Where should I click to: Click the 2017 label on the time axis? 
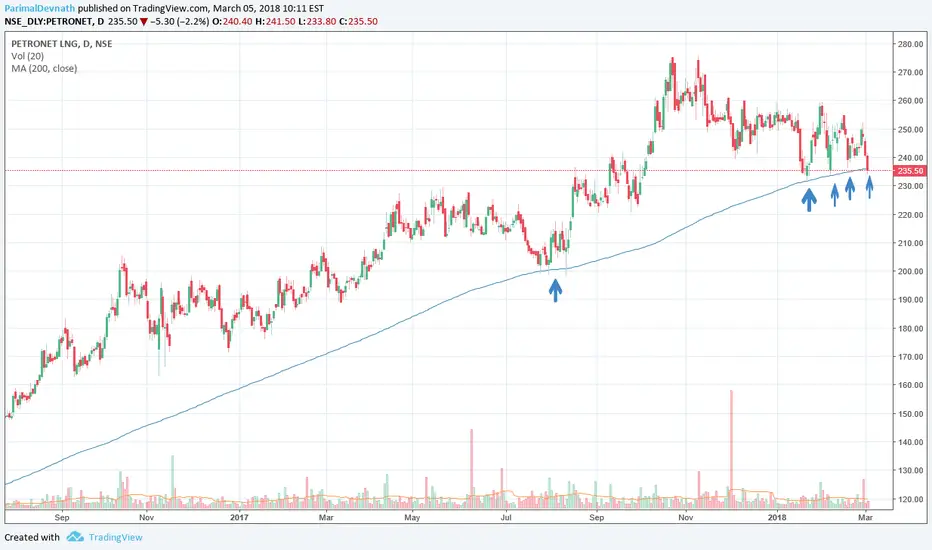click(239, 517)
